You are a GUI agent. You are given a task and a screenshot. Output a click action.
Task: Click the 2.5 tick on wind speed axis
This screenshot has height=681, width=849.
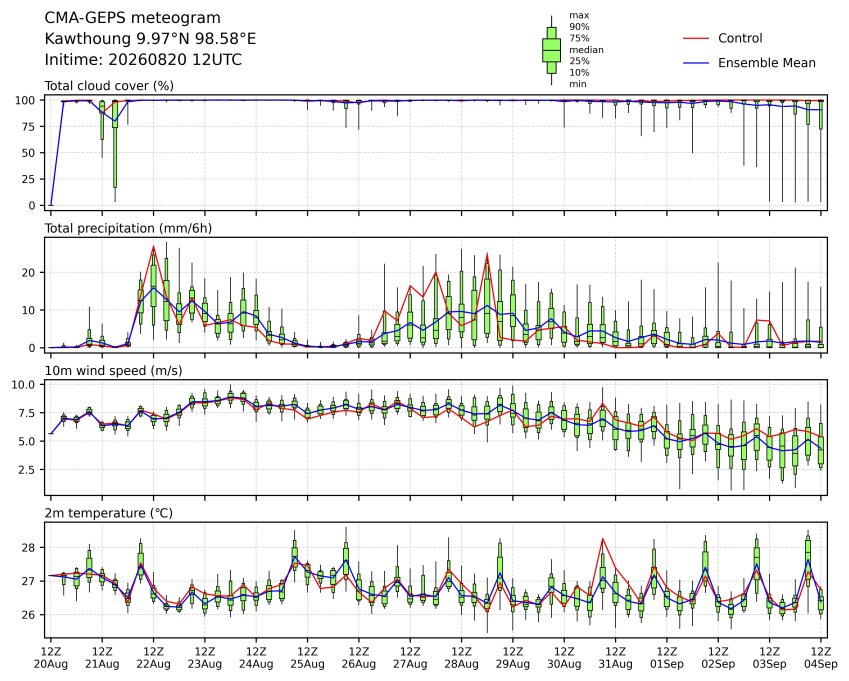(x=27, y=470)
